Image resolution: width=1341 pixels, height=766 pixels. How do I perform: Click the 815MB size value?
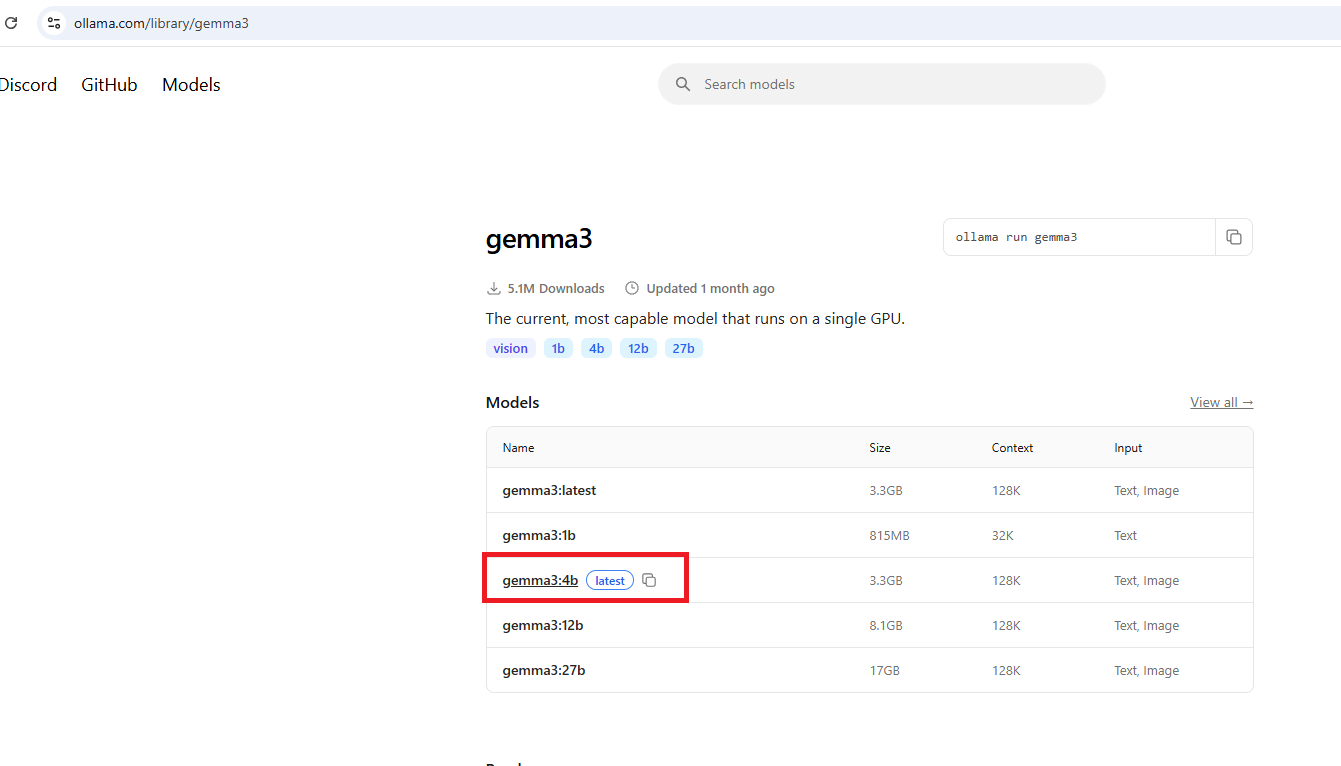(889, 536)
